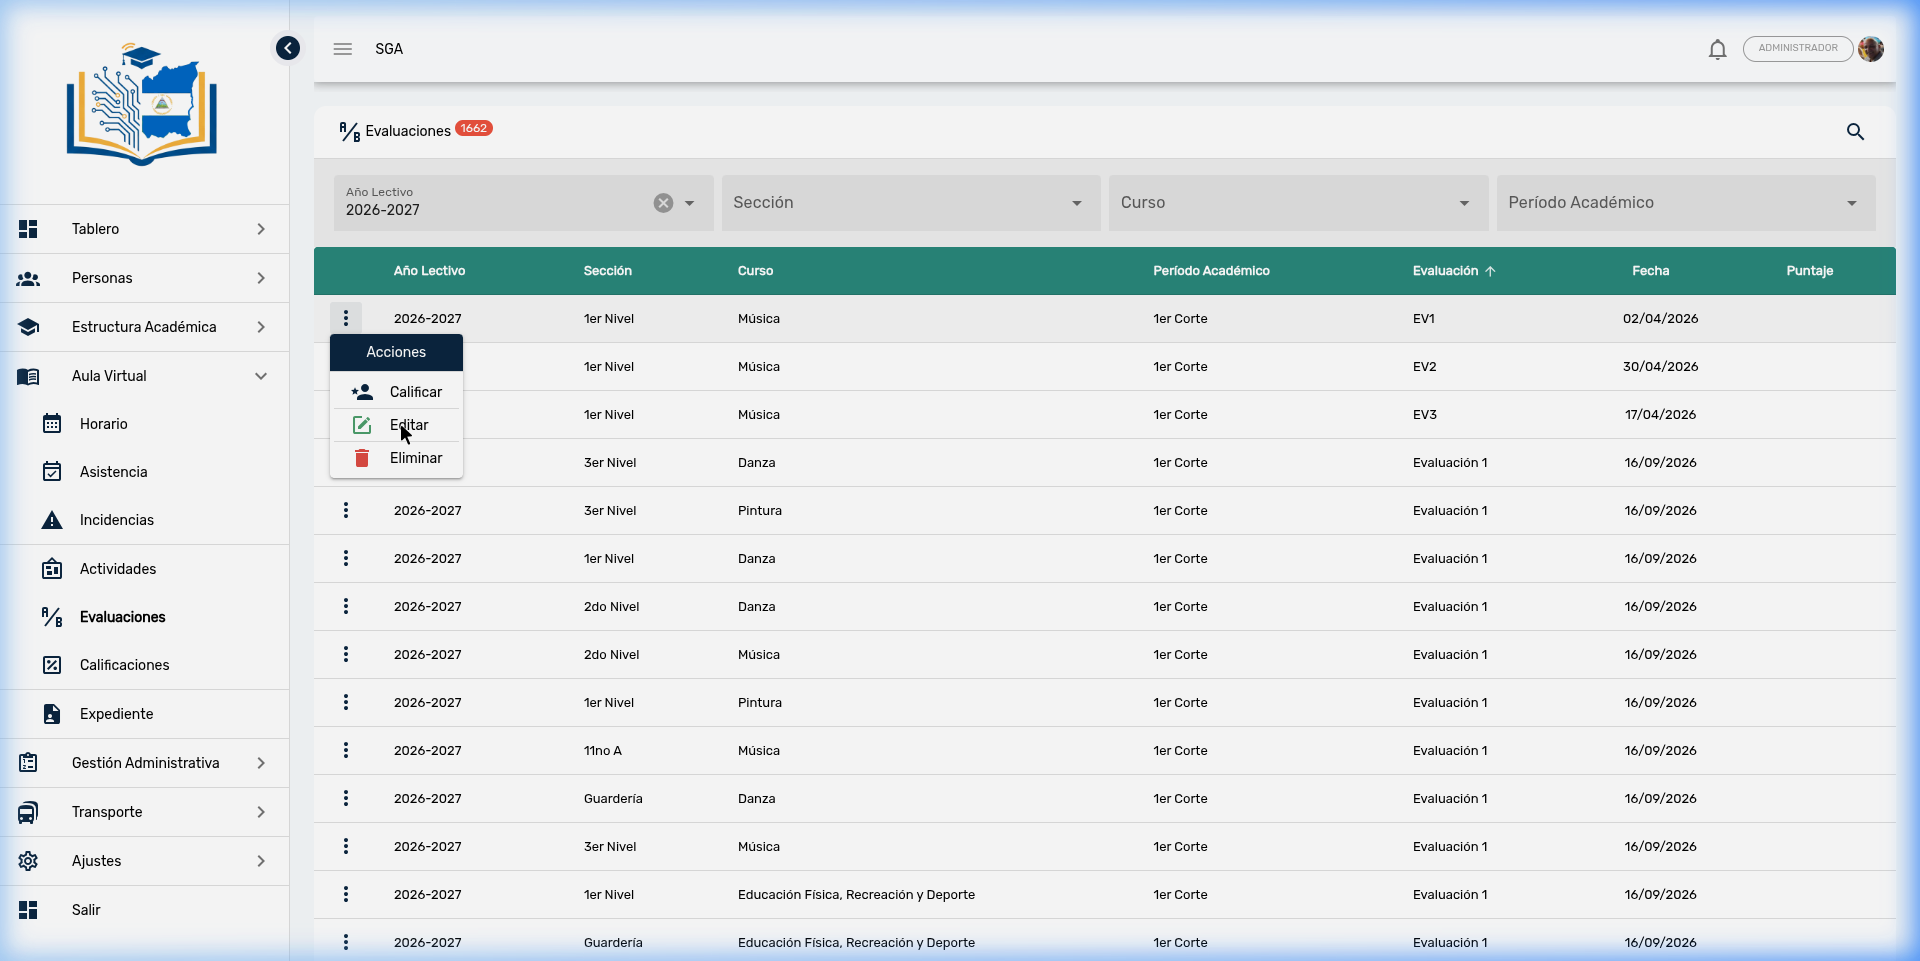The height and width of the screenshot is (961, 1920).
Task: Sort by the Evaluación column header
Action: [1445, 271]
